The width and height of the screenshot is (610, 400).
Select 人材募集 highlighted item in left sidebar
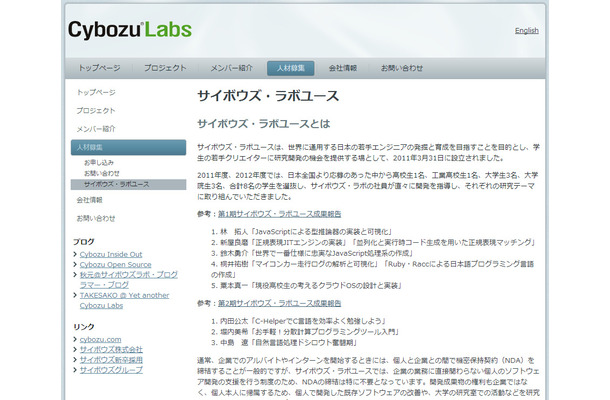[128, 147]
